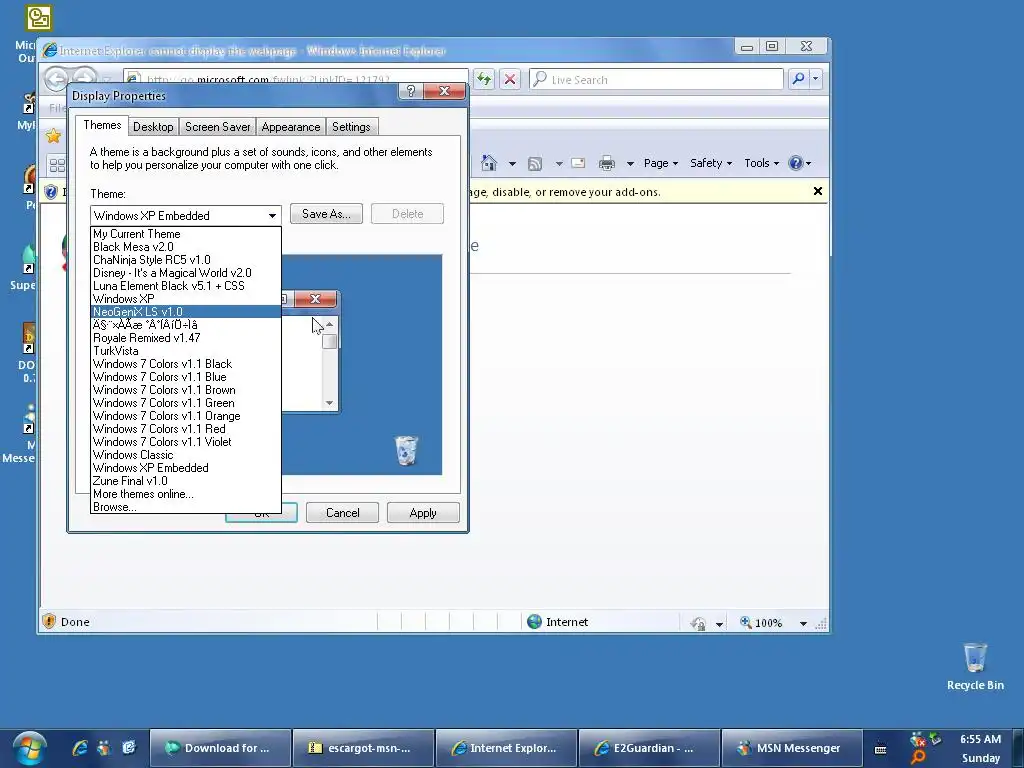Click the Favorites star icon

pos(53,136)
